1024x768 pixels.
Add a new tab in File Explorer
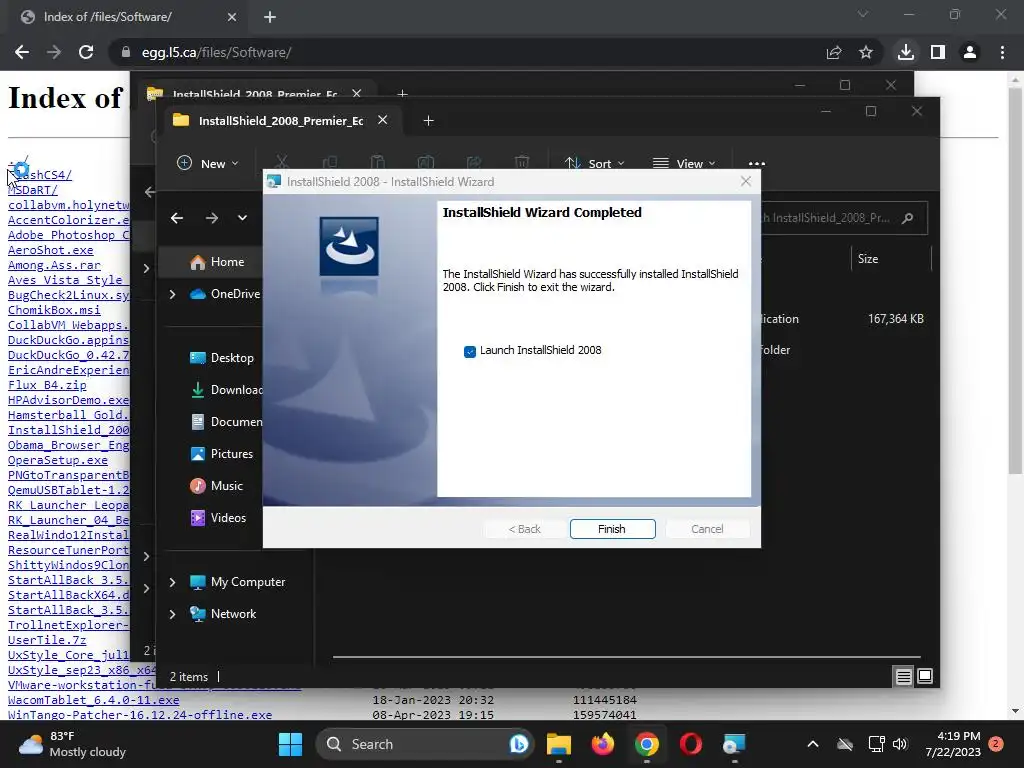click(x=428, y=121)
